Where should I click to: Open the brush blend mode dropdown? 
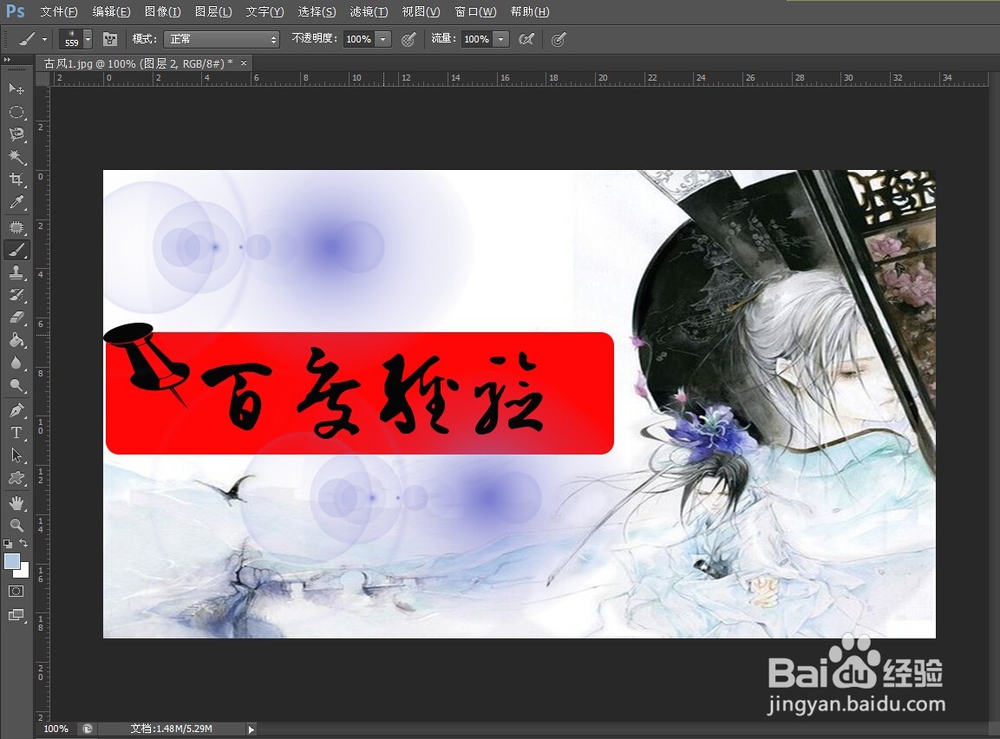tap(220, 39)
